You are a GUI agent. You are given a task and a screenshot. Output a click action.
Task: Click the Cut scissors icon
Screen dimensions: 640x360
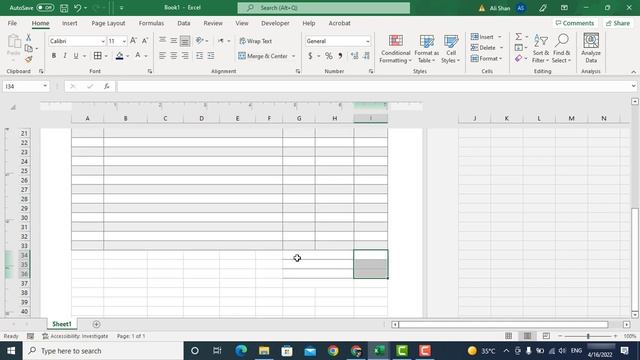click(29, 38)
